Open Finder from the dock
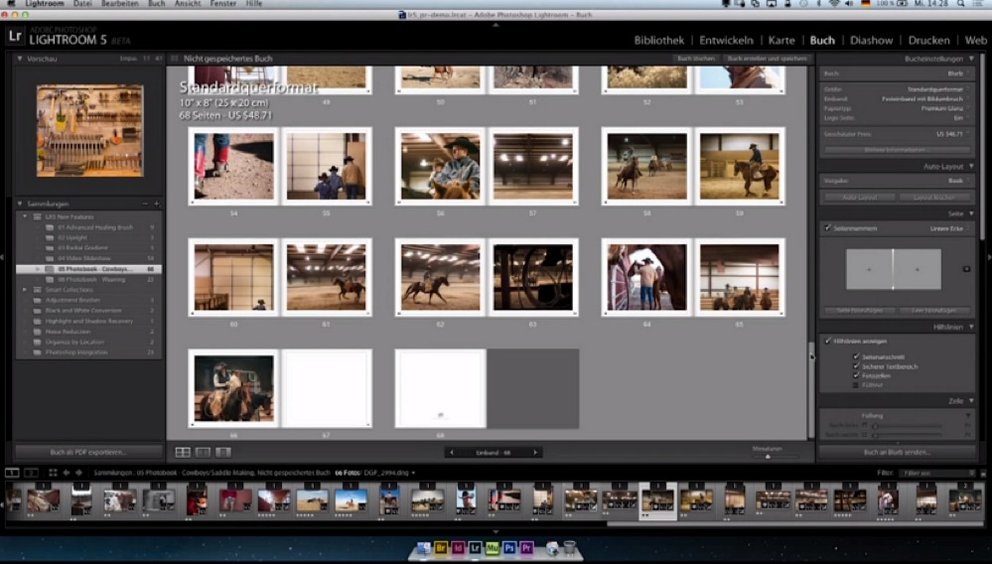992x564 pixels. point(423,548)
